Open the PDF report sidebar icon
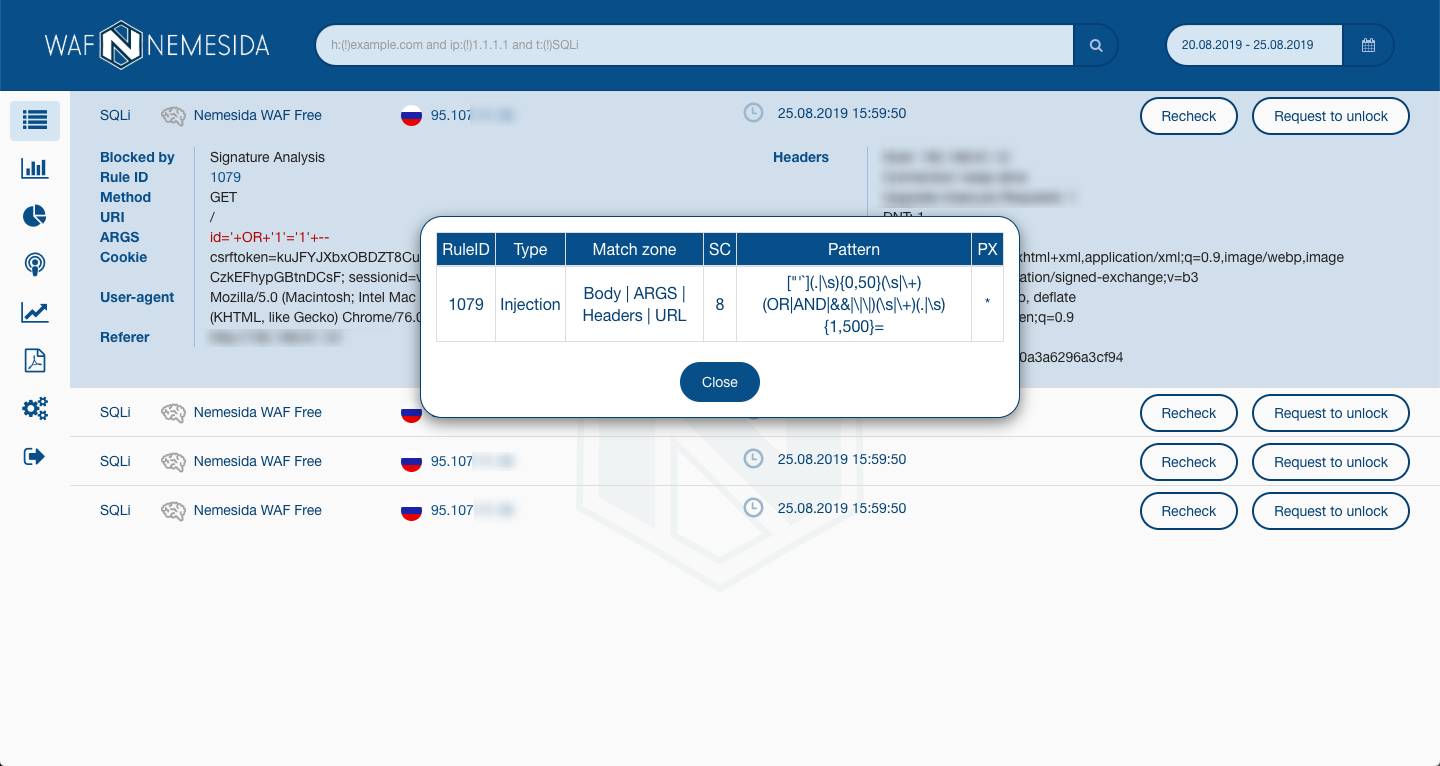The image size is (1440, 766). click(35, 361)
